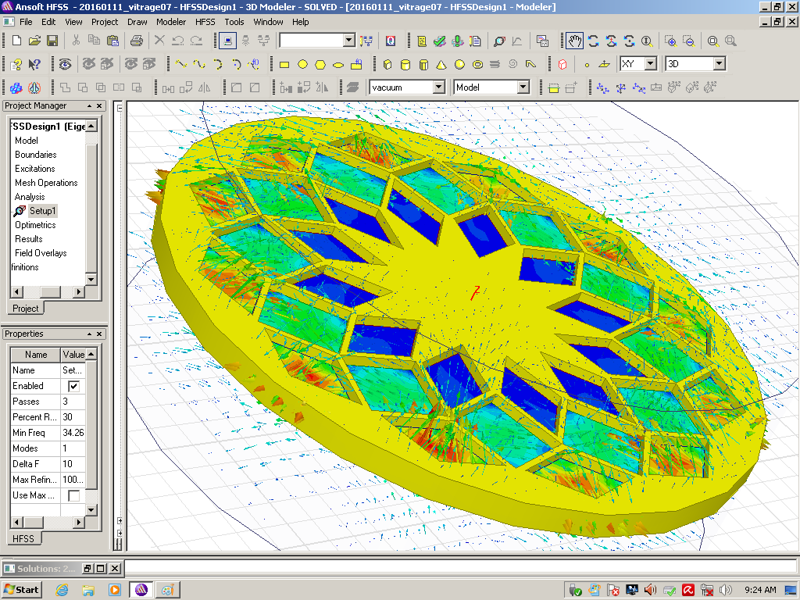
Task: Open the vacuum material dropdown
Action: (438, 88)
